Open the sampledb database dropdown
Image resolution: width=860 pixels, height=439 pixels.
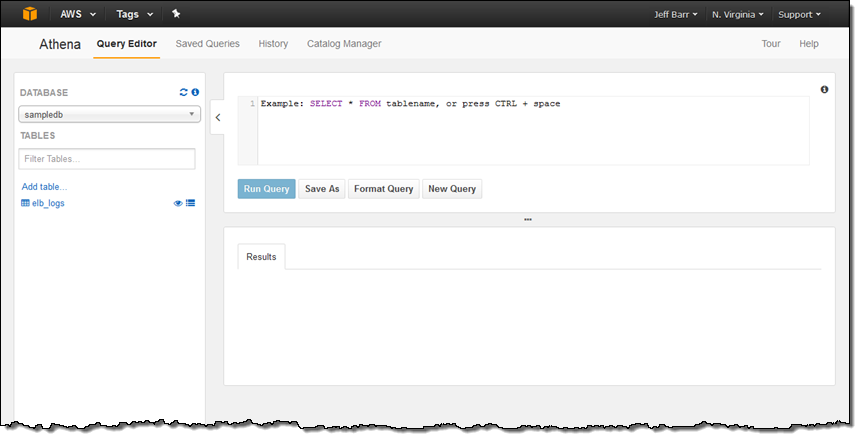(x=109, y=115)
